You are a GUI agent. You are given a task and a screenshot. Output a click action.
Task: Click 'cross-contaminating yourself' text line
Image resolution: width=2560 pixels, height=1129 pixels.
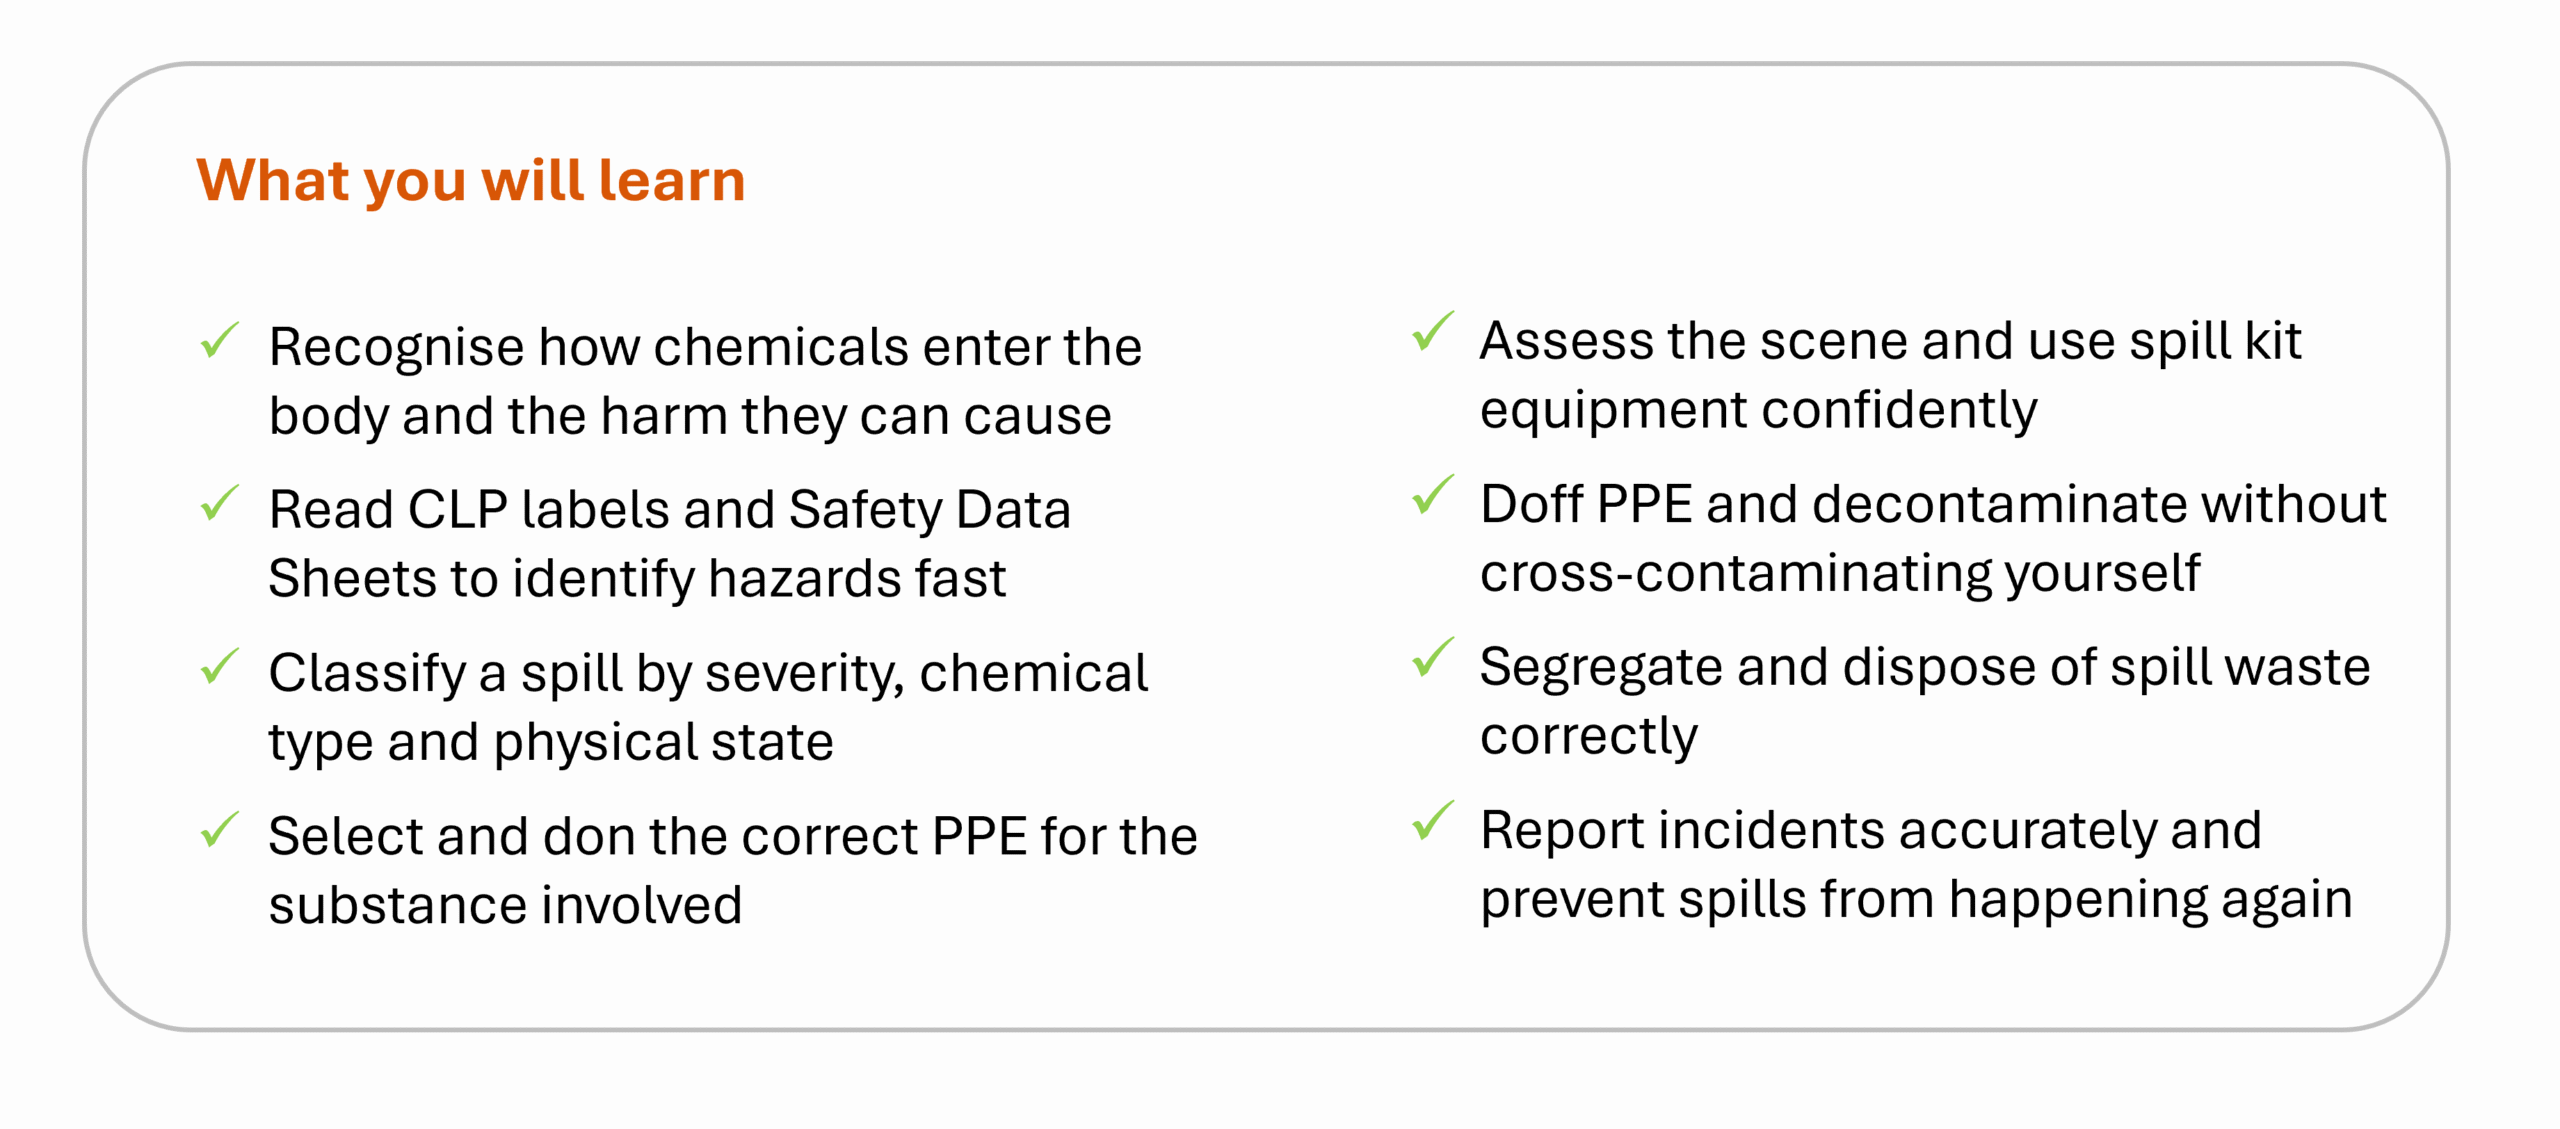click(x=1840, y=574)
